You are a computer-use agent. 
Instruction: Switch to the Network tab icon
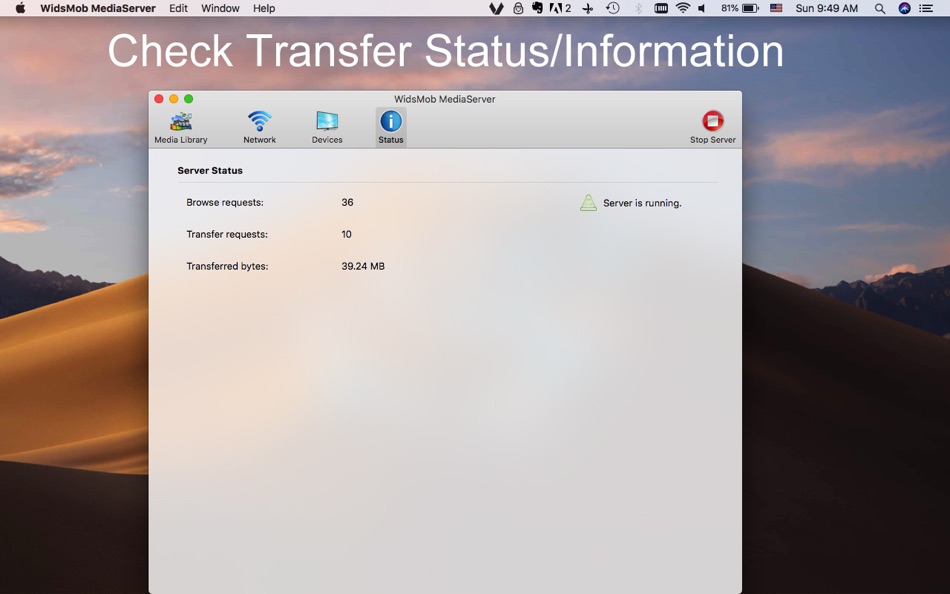[x=259, y=127]
